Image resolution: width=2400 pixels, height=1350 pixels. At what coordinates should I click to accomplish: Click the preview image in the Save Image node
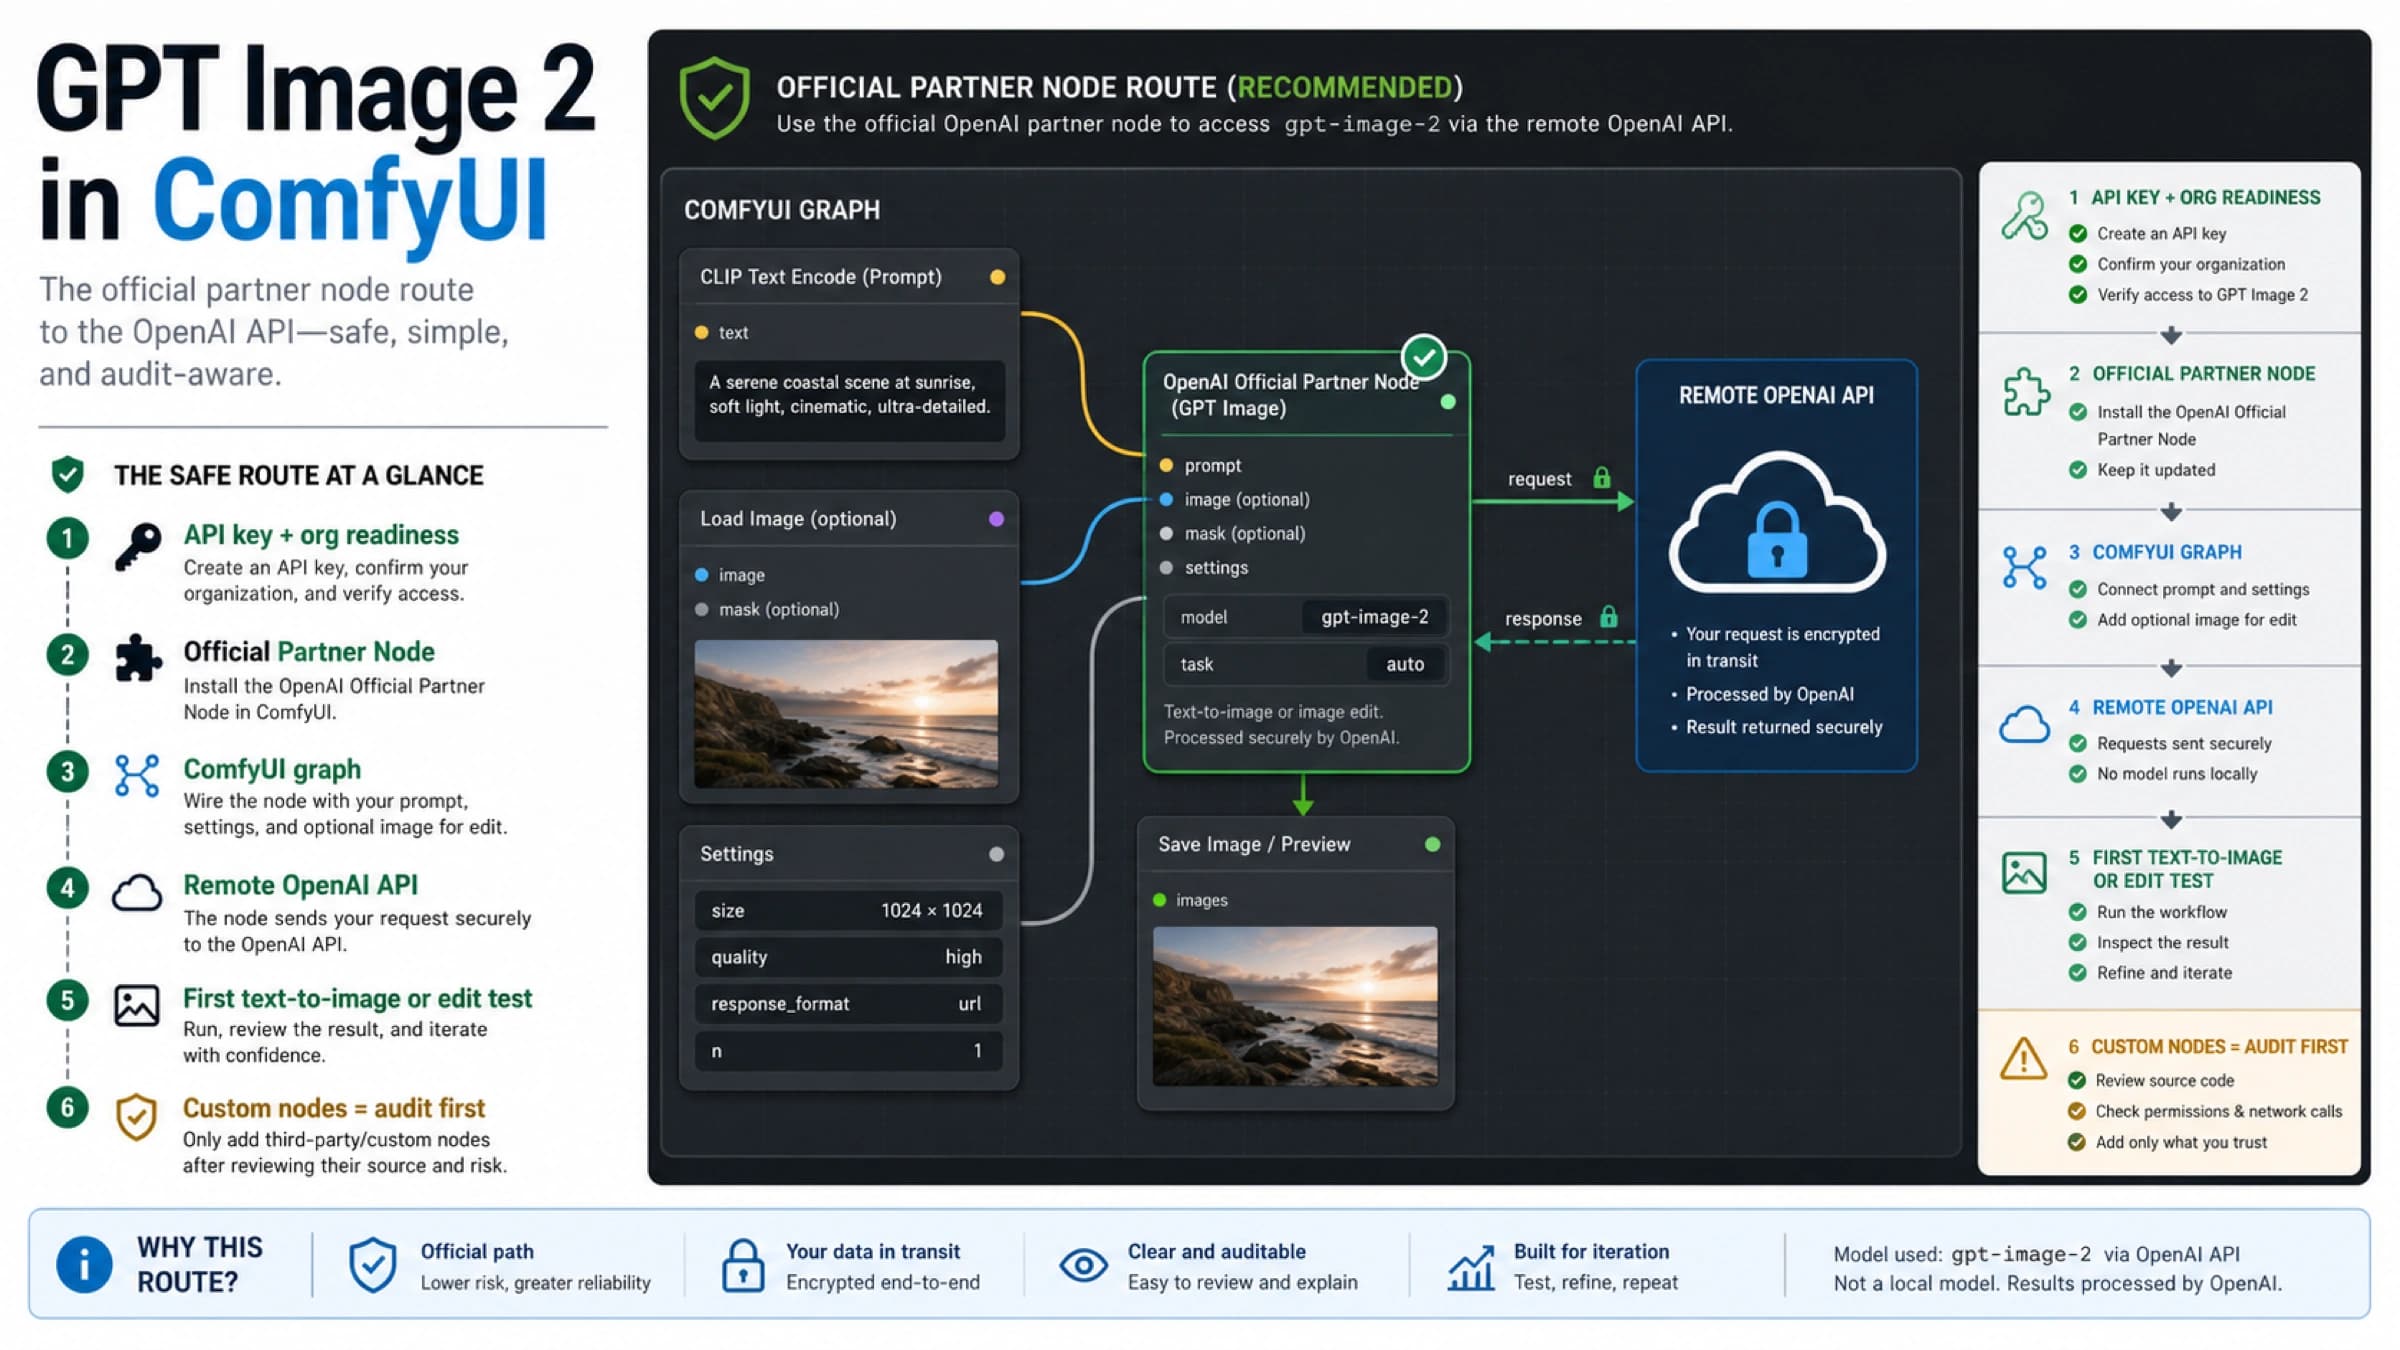click(1295, 1007)
